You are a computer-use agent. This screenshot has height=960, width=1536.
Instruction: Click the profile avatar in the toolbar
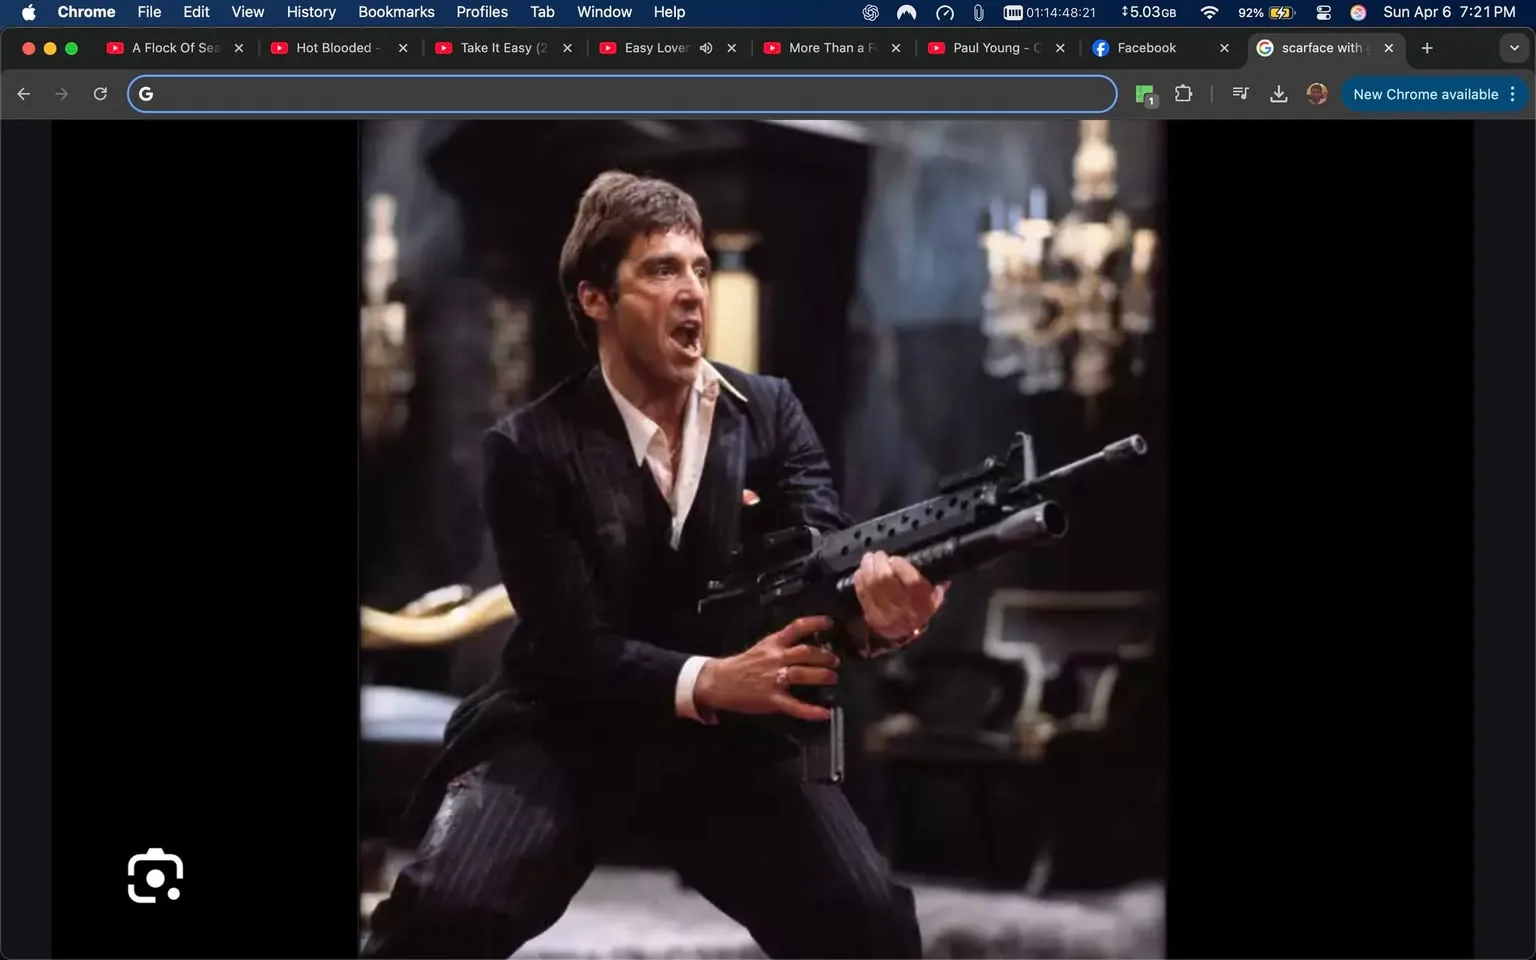tap(1316, 93)
